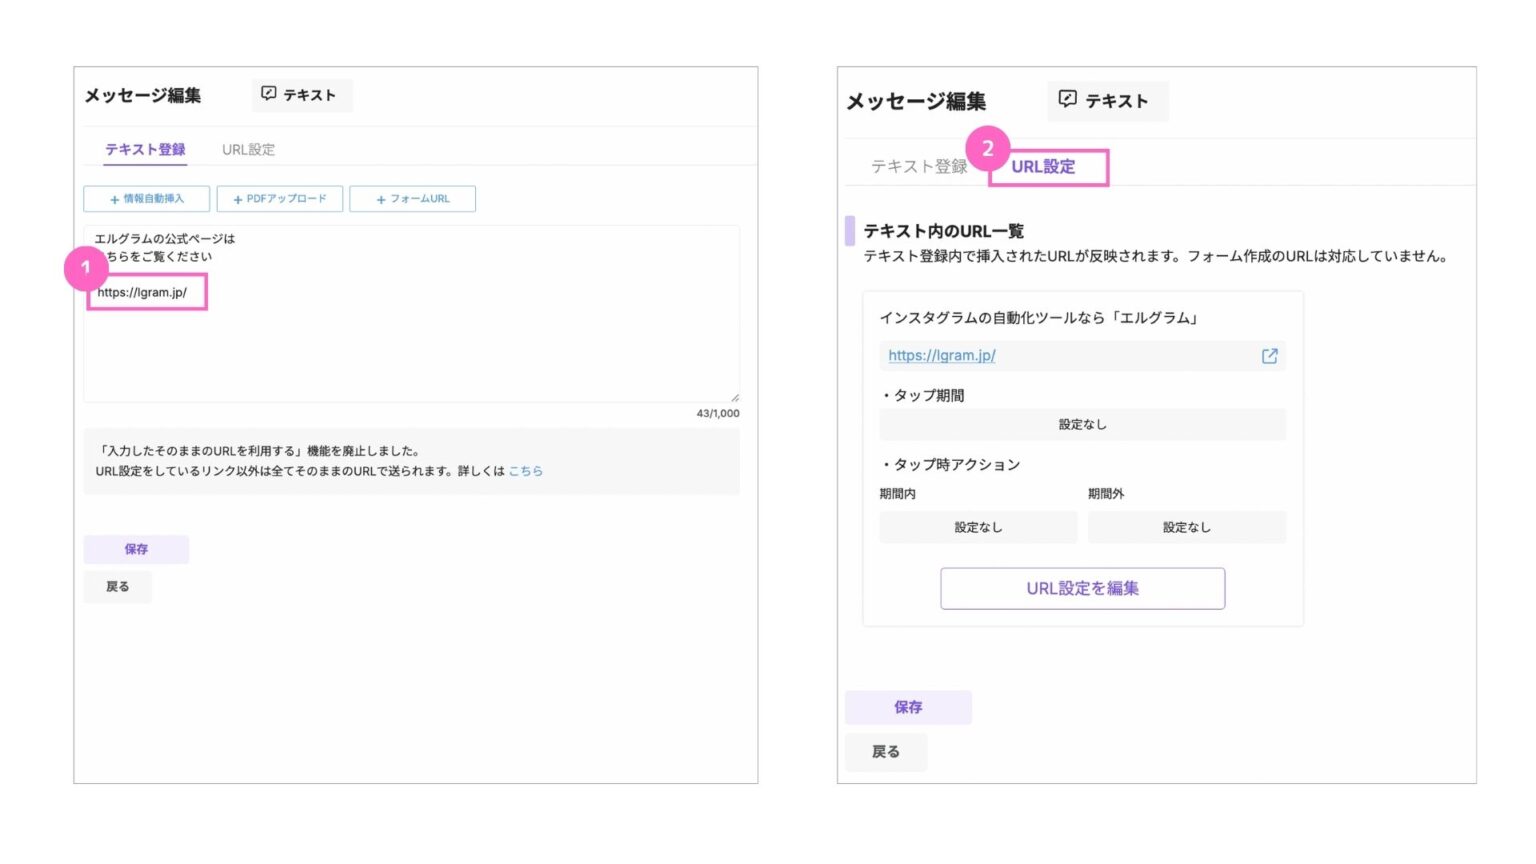Viewport: 1536px width, 864px height.
Task: Go to テキスト登録 tab in right panel
Action: 918,167
